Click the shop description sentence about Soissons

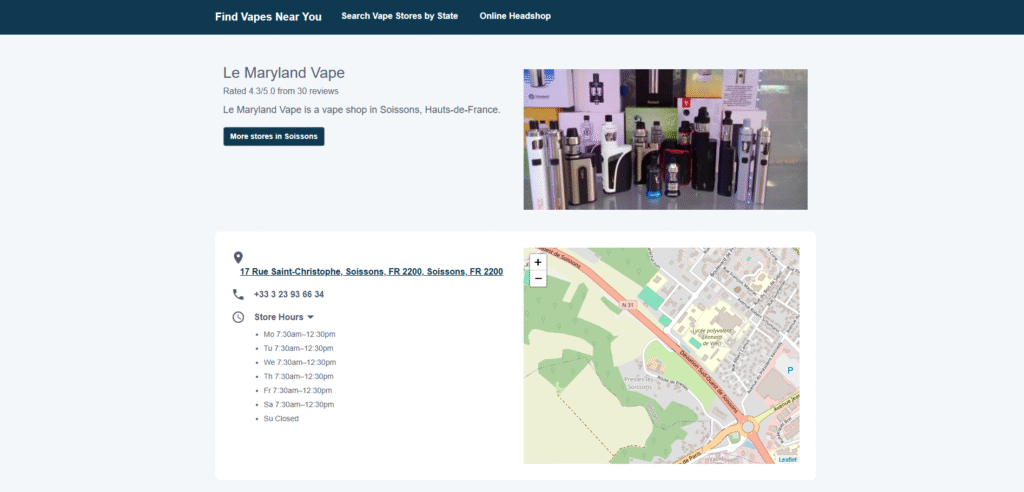[362, 110]
